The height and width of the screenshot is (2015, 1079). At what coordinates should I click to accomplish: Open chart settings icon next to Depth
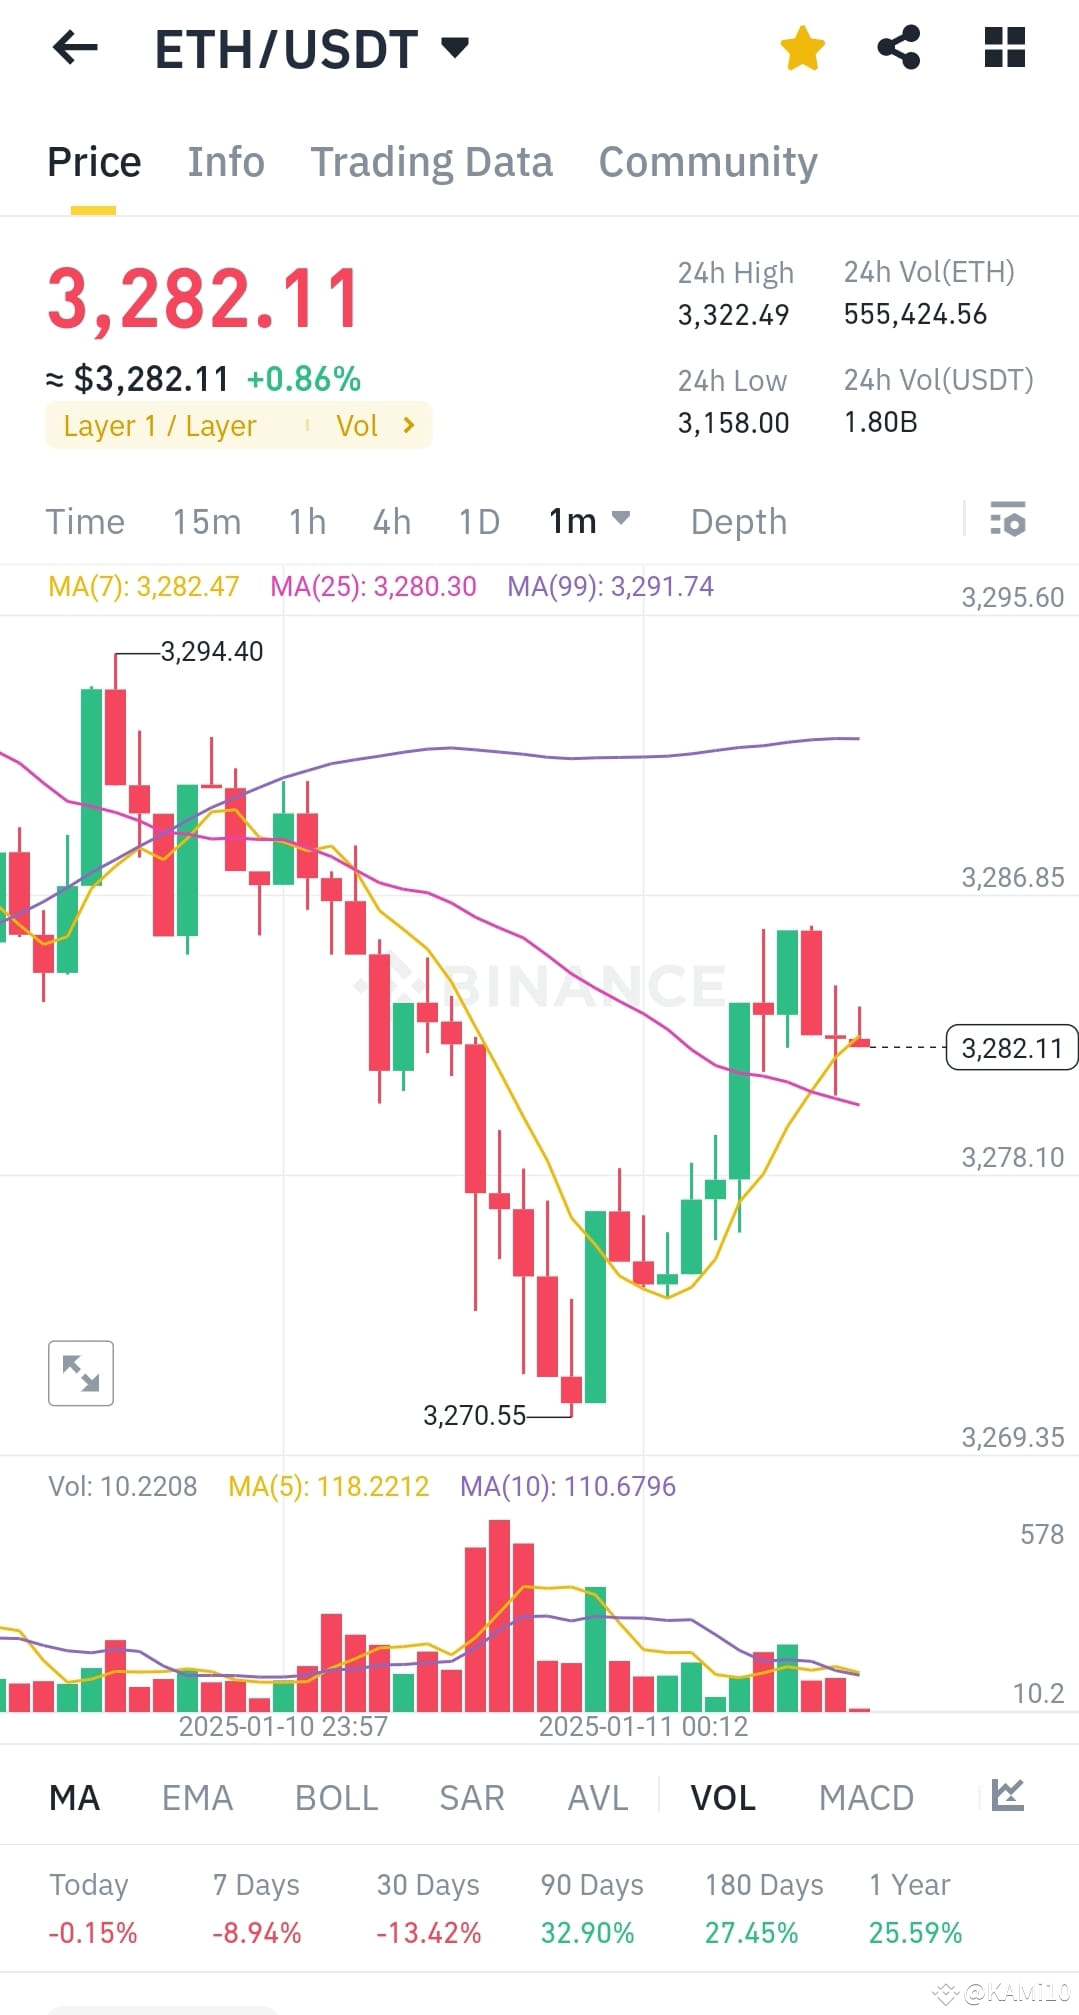[x=1008, y=521]
